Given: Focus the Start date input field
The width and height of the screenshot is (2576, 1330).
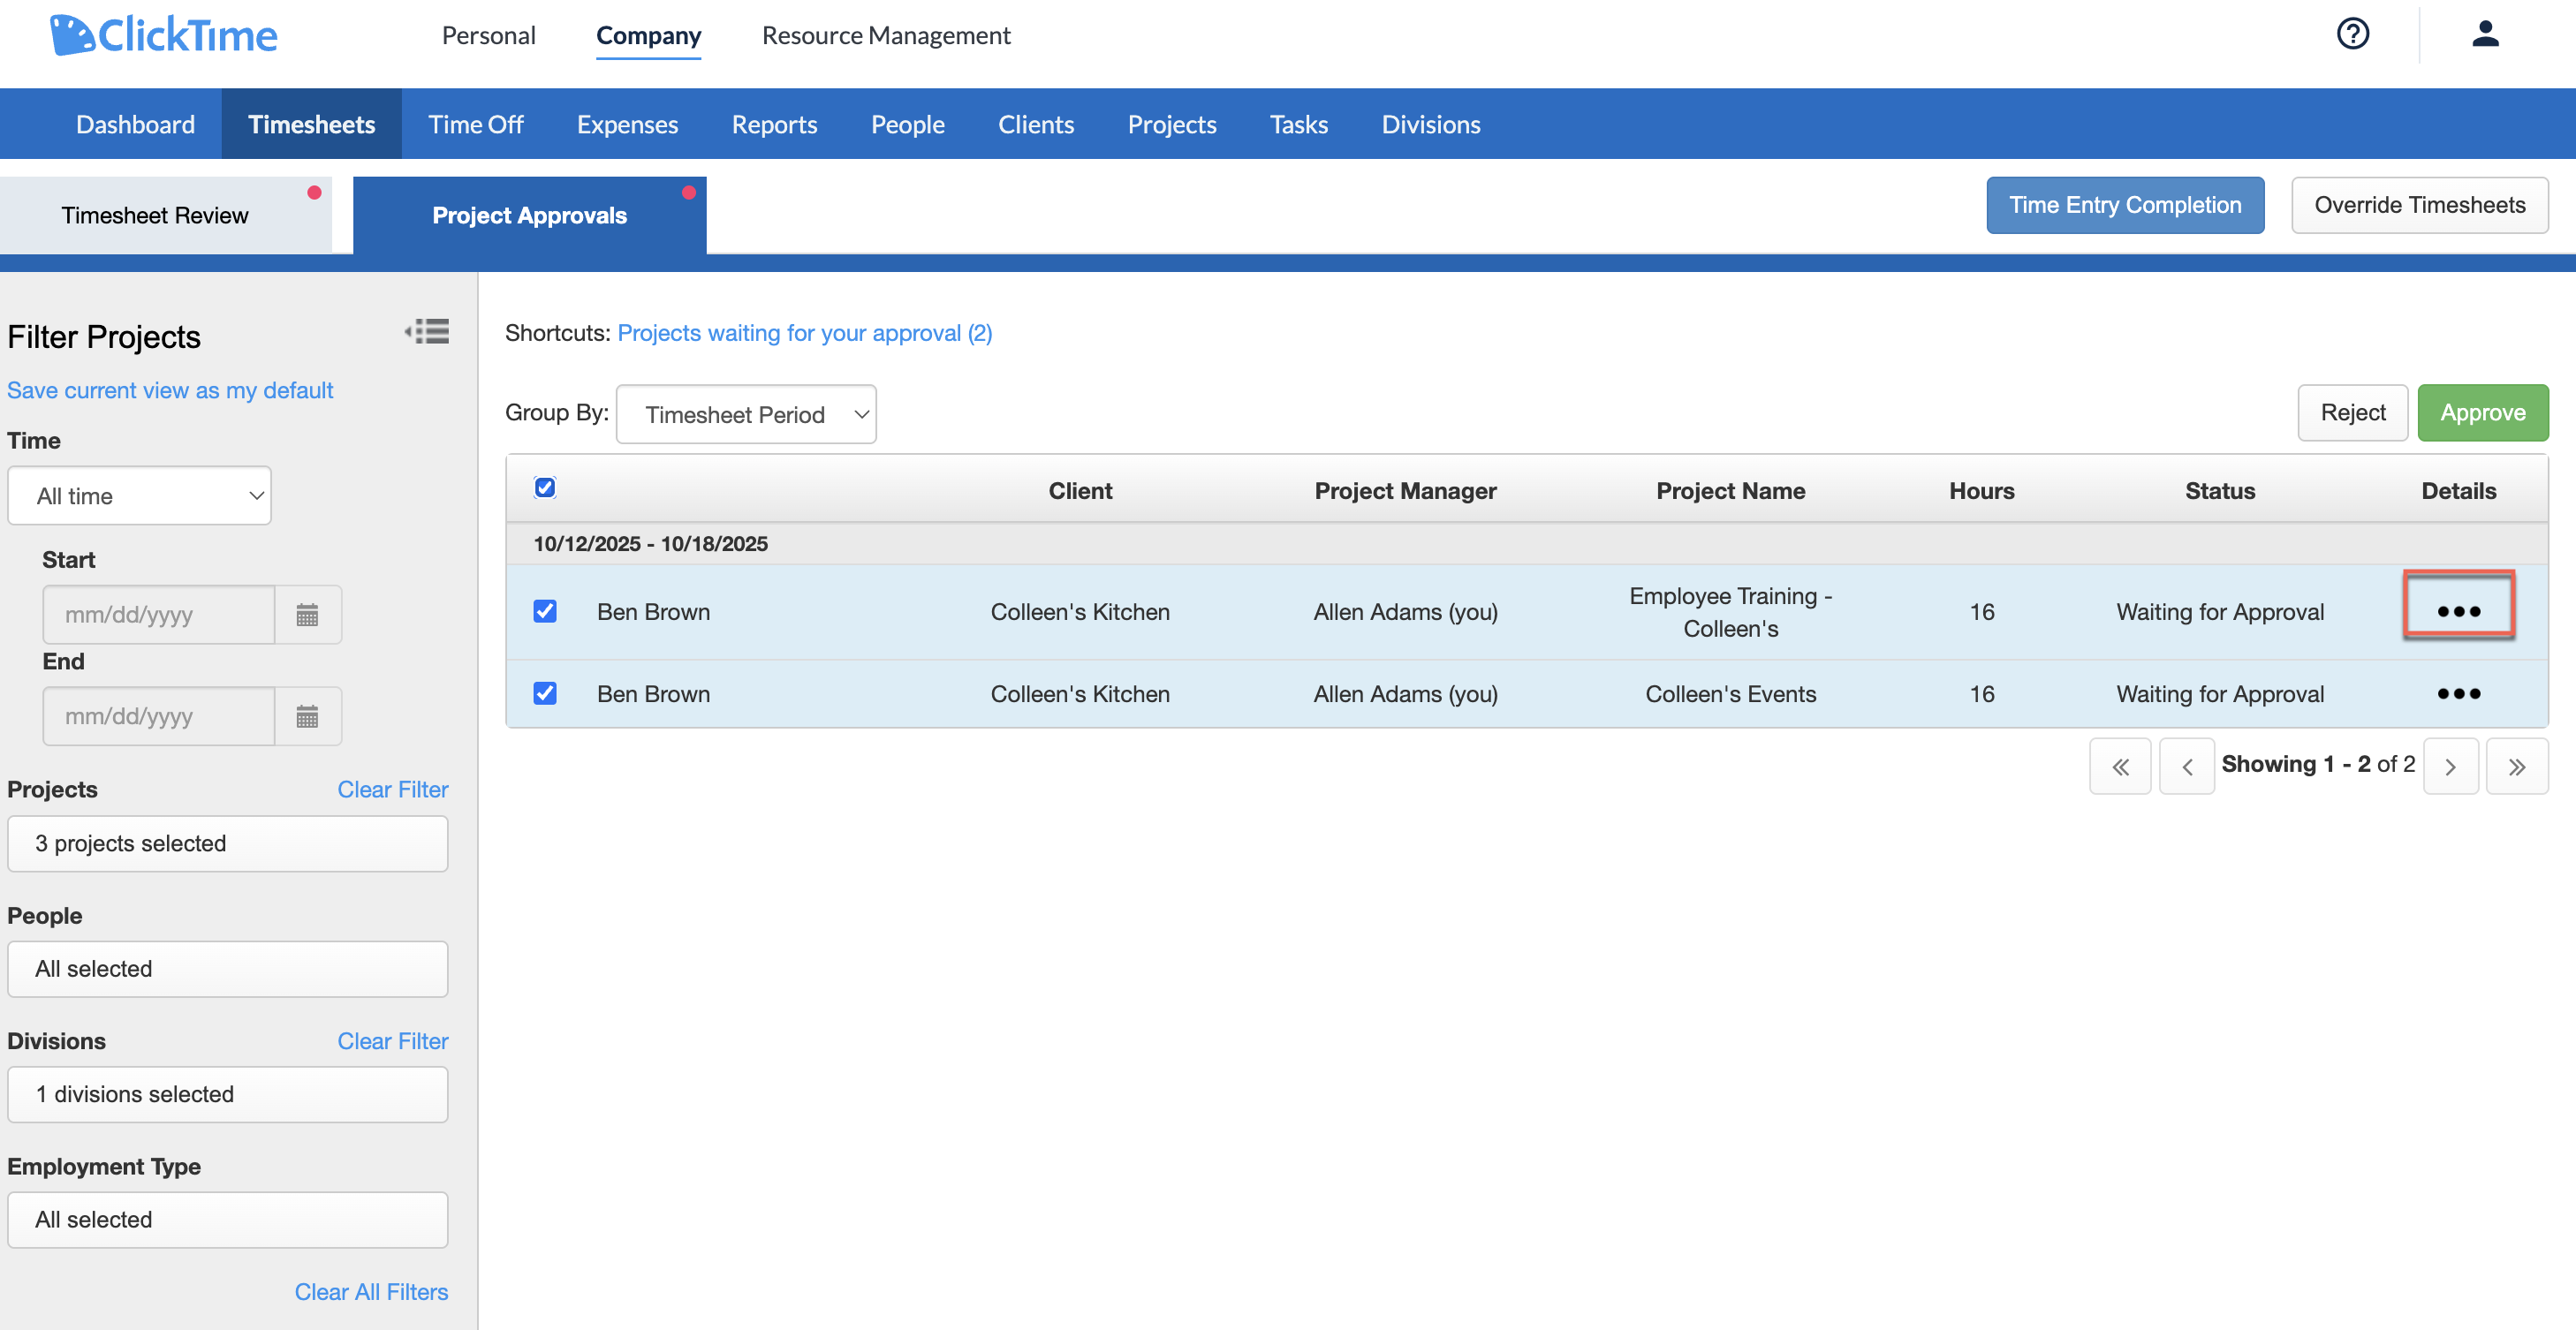Looking at the screenshot, I should (x=159, y=614).
